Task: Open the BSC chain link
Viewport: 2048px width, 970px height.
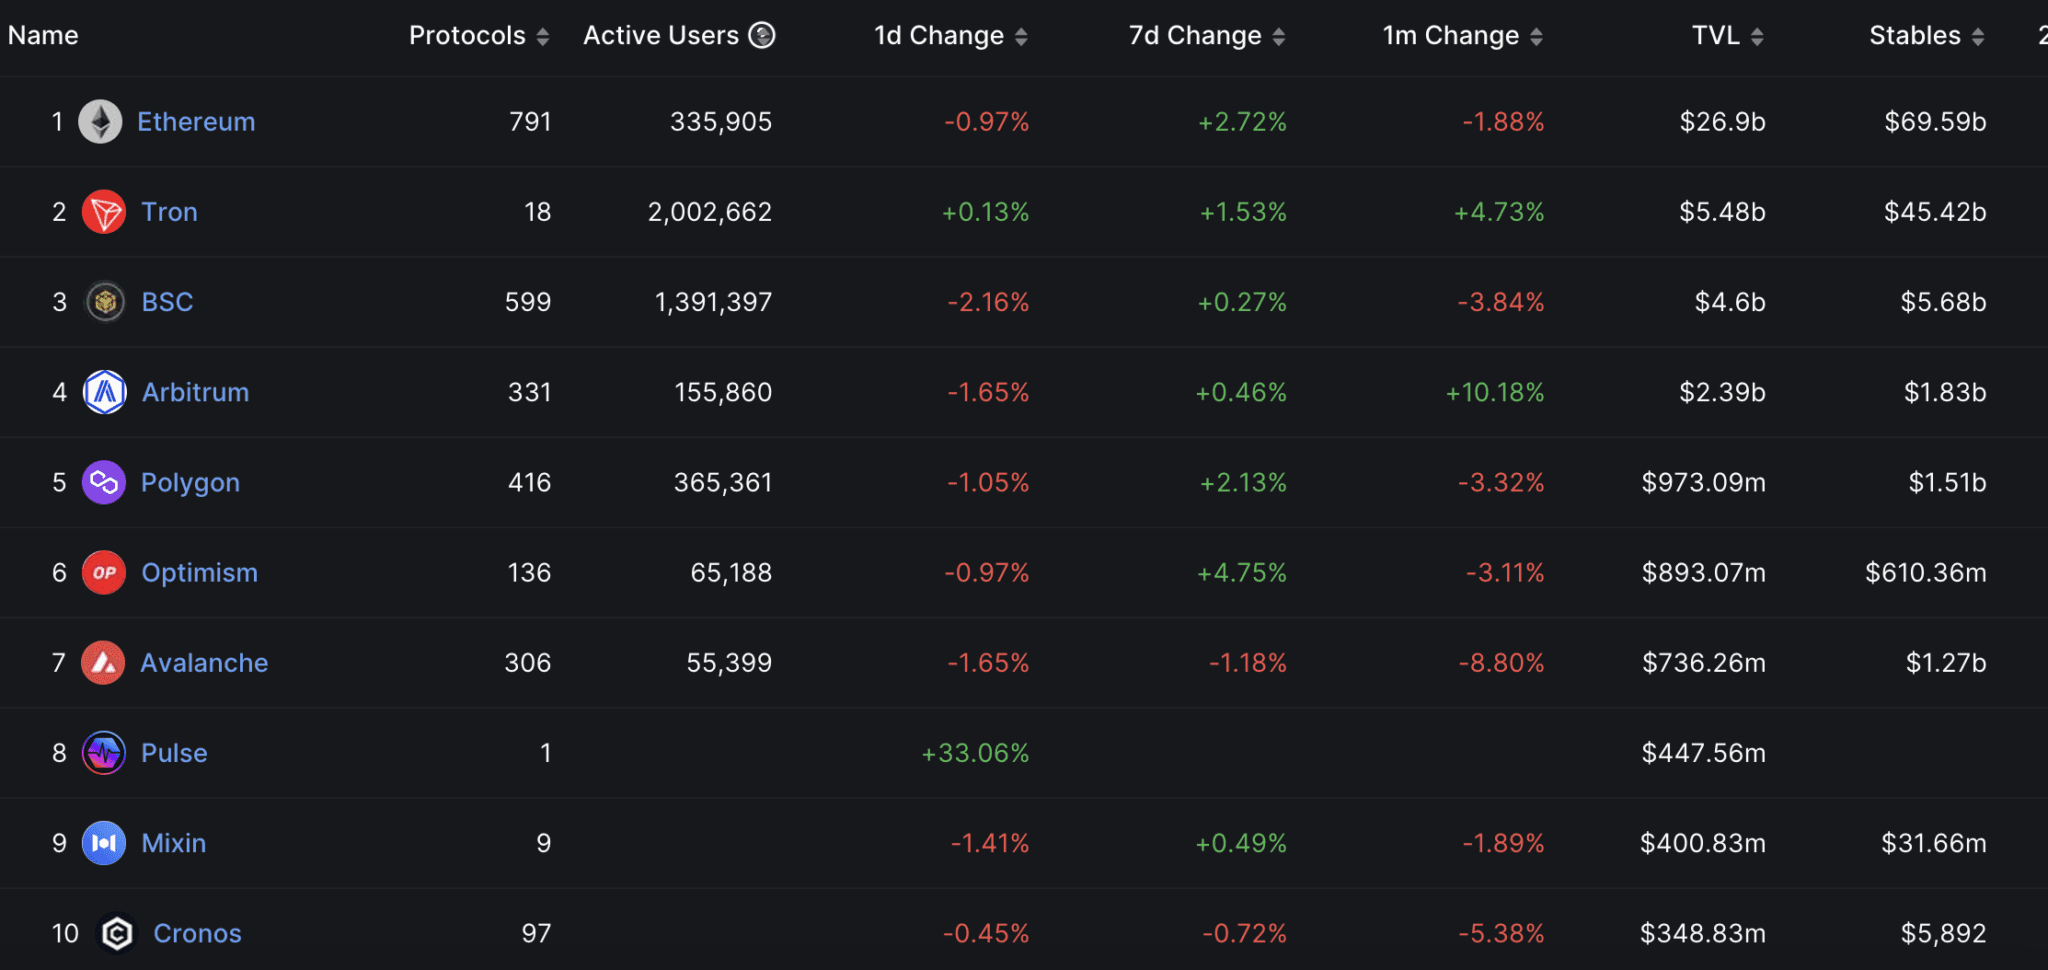Action: (167, 302)
